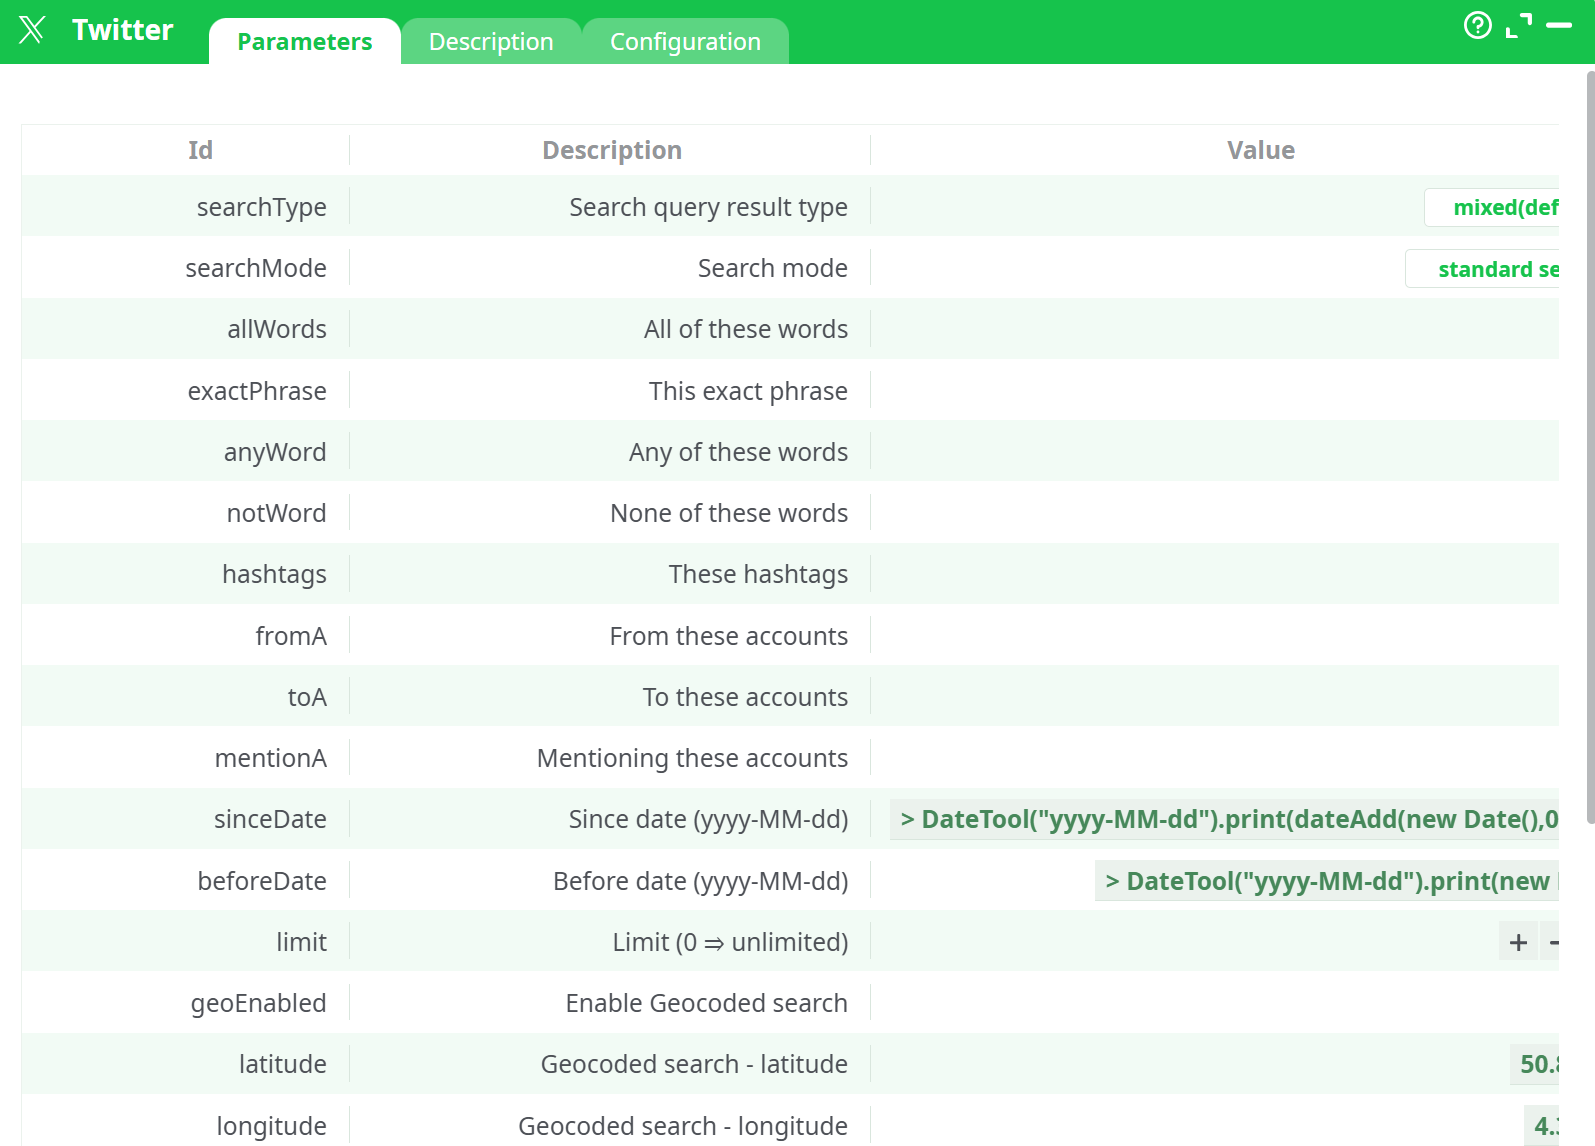
Task: Switch to the Parameters tab
Action: [x=305, y=41]
